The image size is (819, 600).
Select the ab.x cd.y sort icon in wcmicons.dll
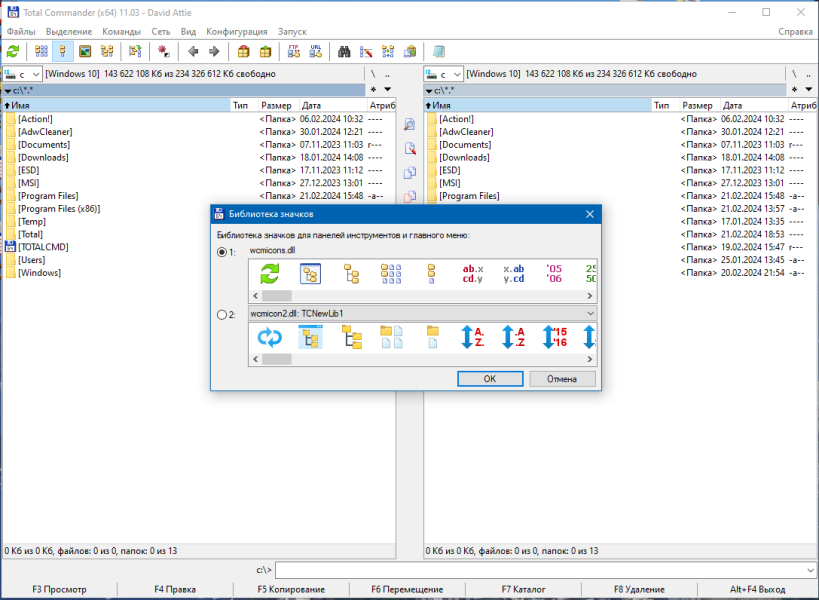(473, 274)
